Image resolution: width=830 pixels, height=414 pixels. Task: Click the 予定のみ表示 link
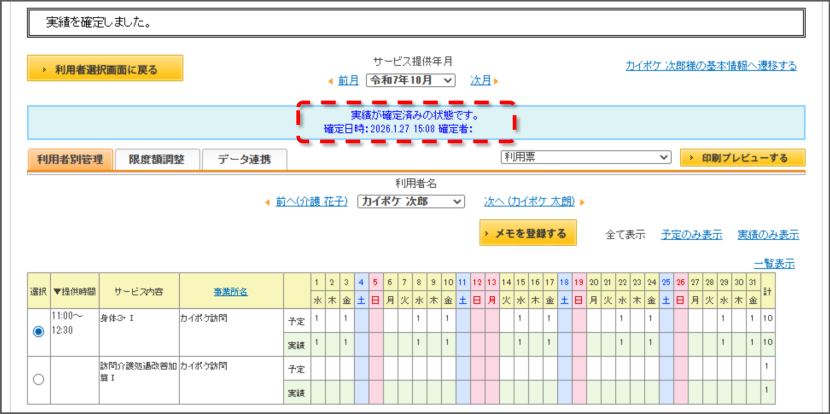pos(691,235)
